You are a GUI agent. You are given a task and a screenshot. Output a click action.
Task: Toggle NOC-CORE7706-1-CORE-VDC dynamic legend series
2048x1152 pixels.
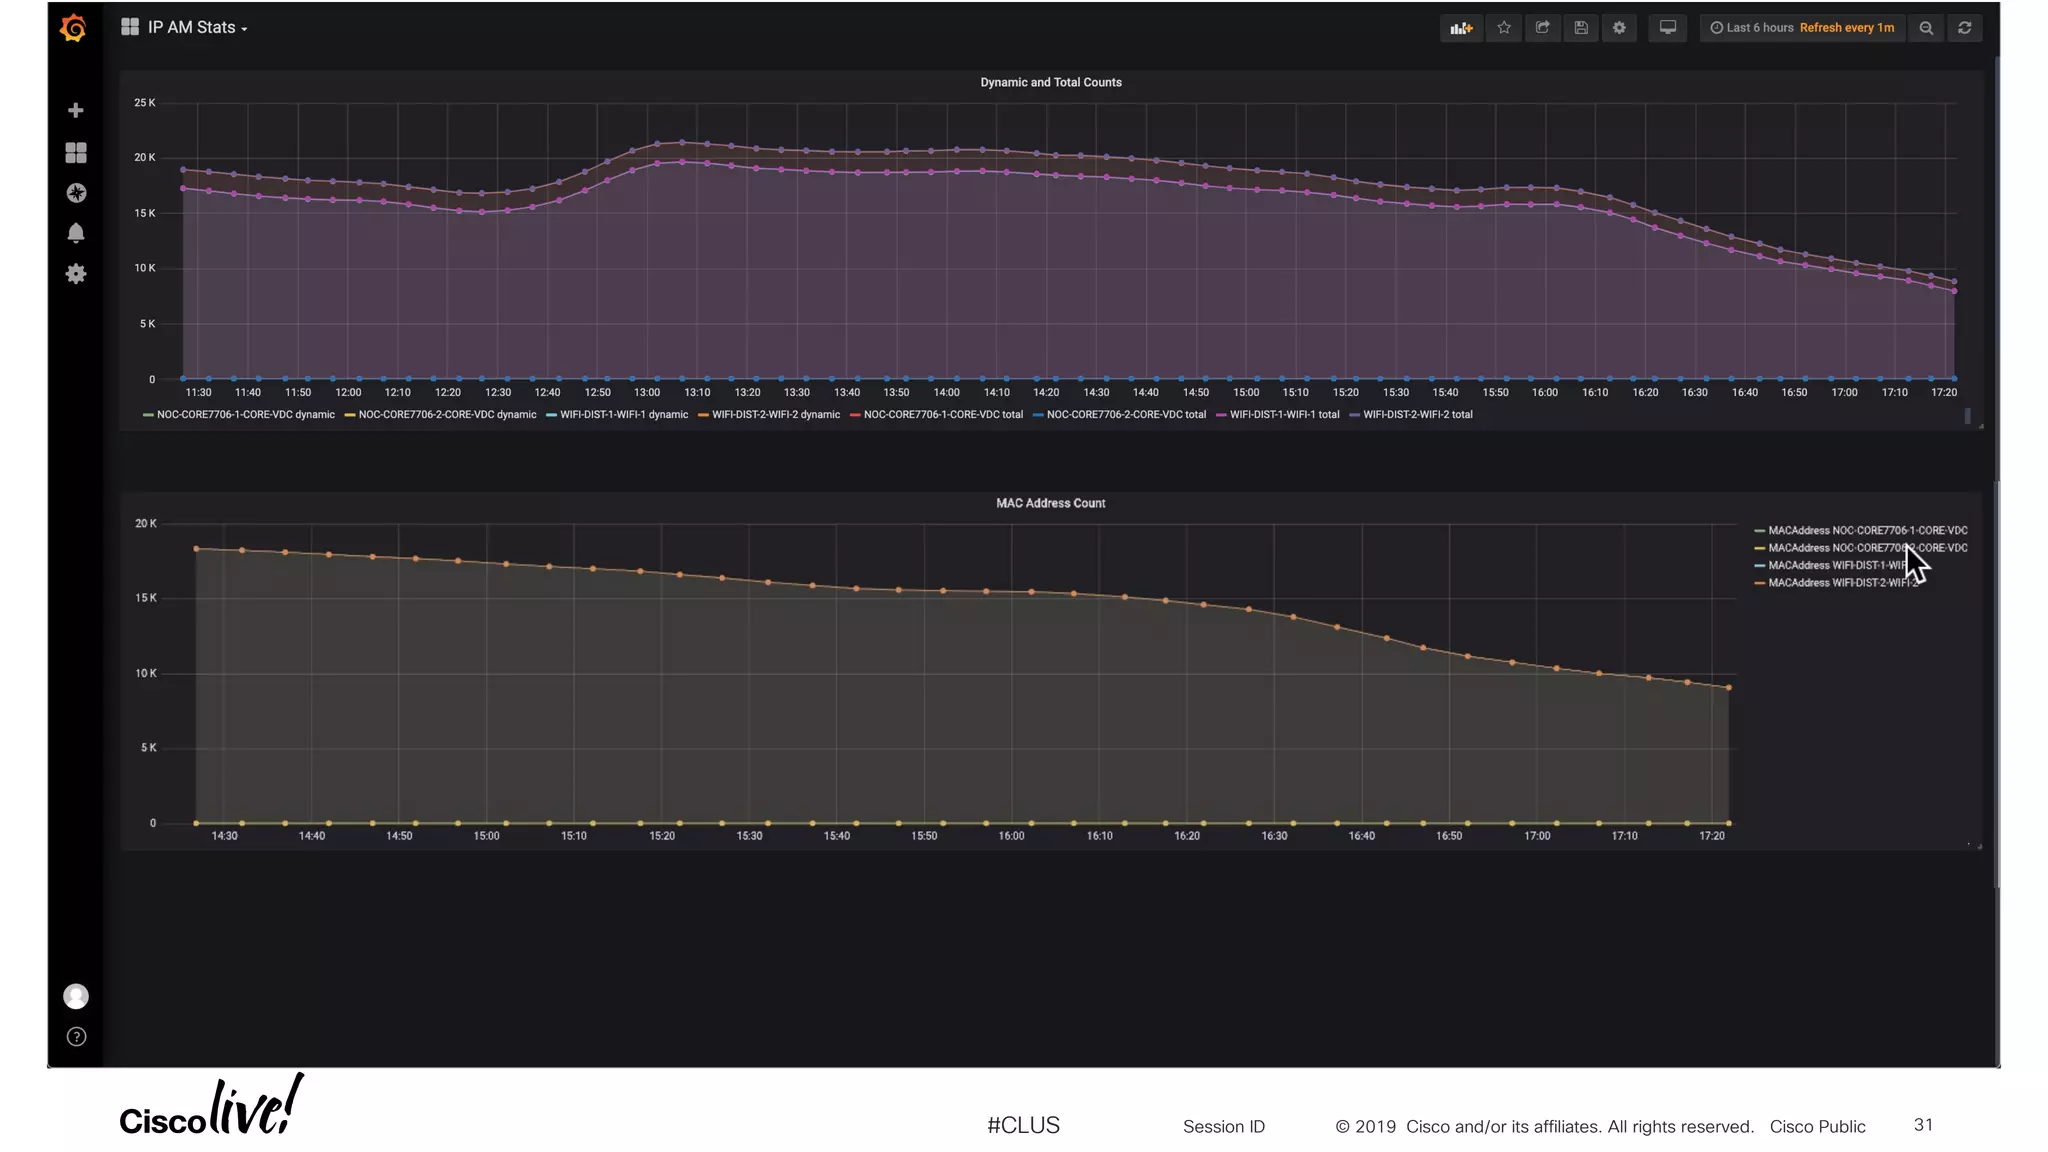[245, 415]
